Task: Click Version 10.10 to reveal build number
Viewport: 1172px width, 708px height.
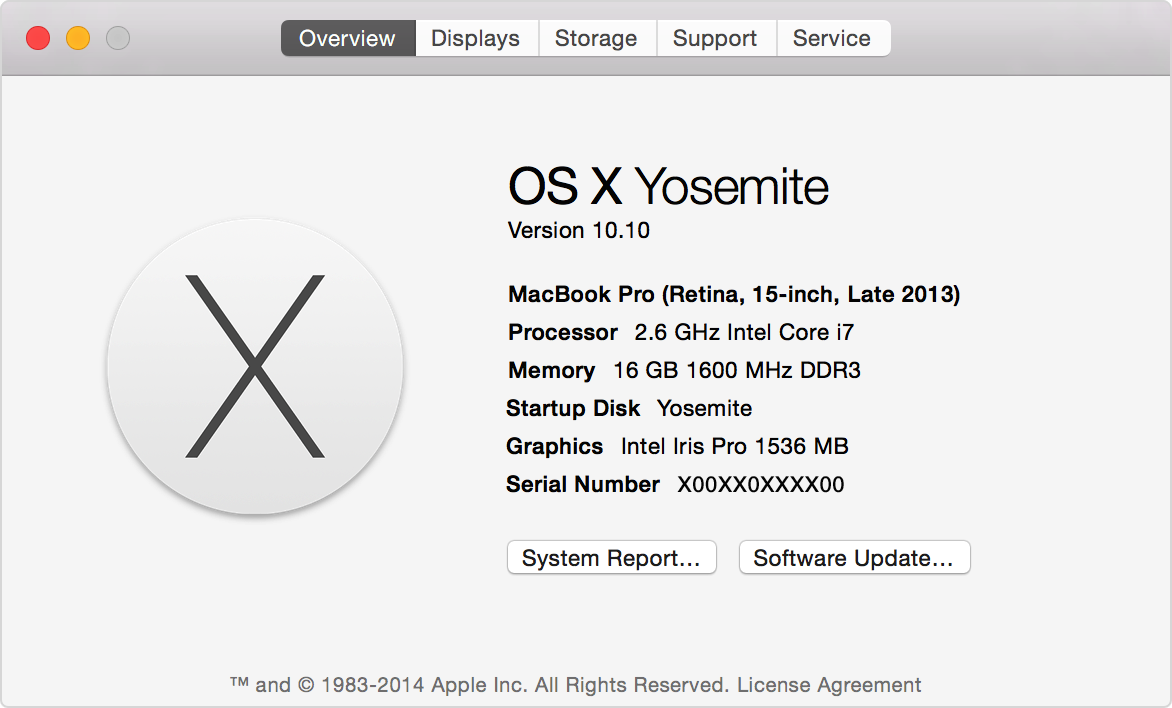Action: coord(579,231)
